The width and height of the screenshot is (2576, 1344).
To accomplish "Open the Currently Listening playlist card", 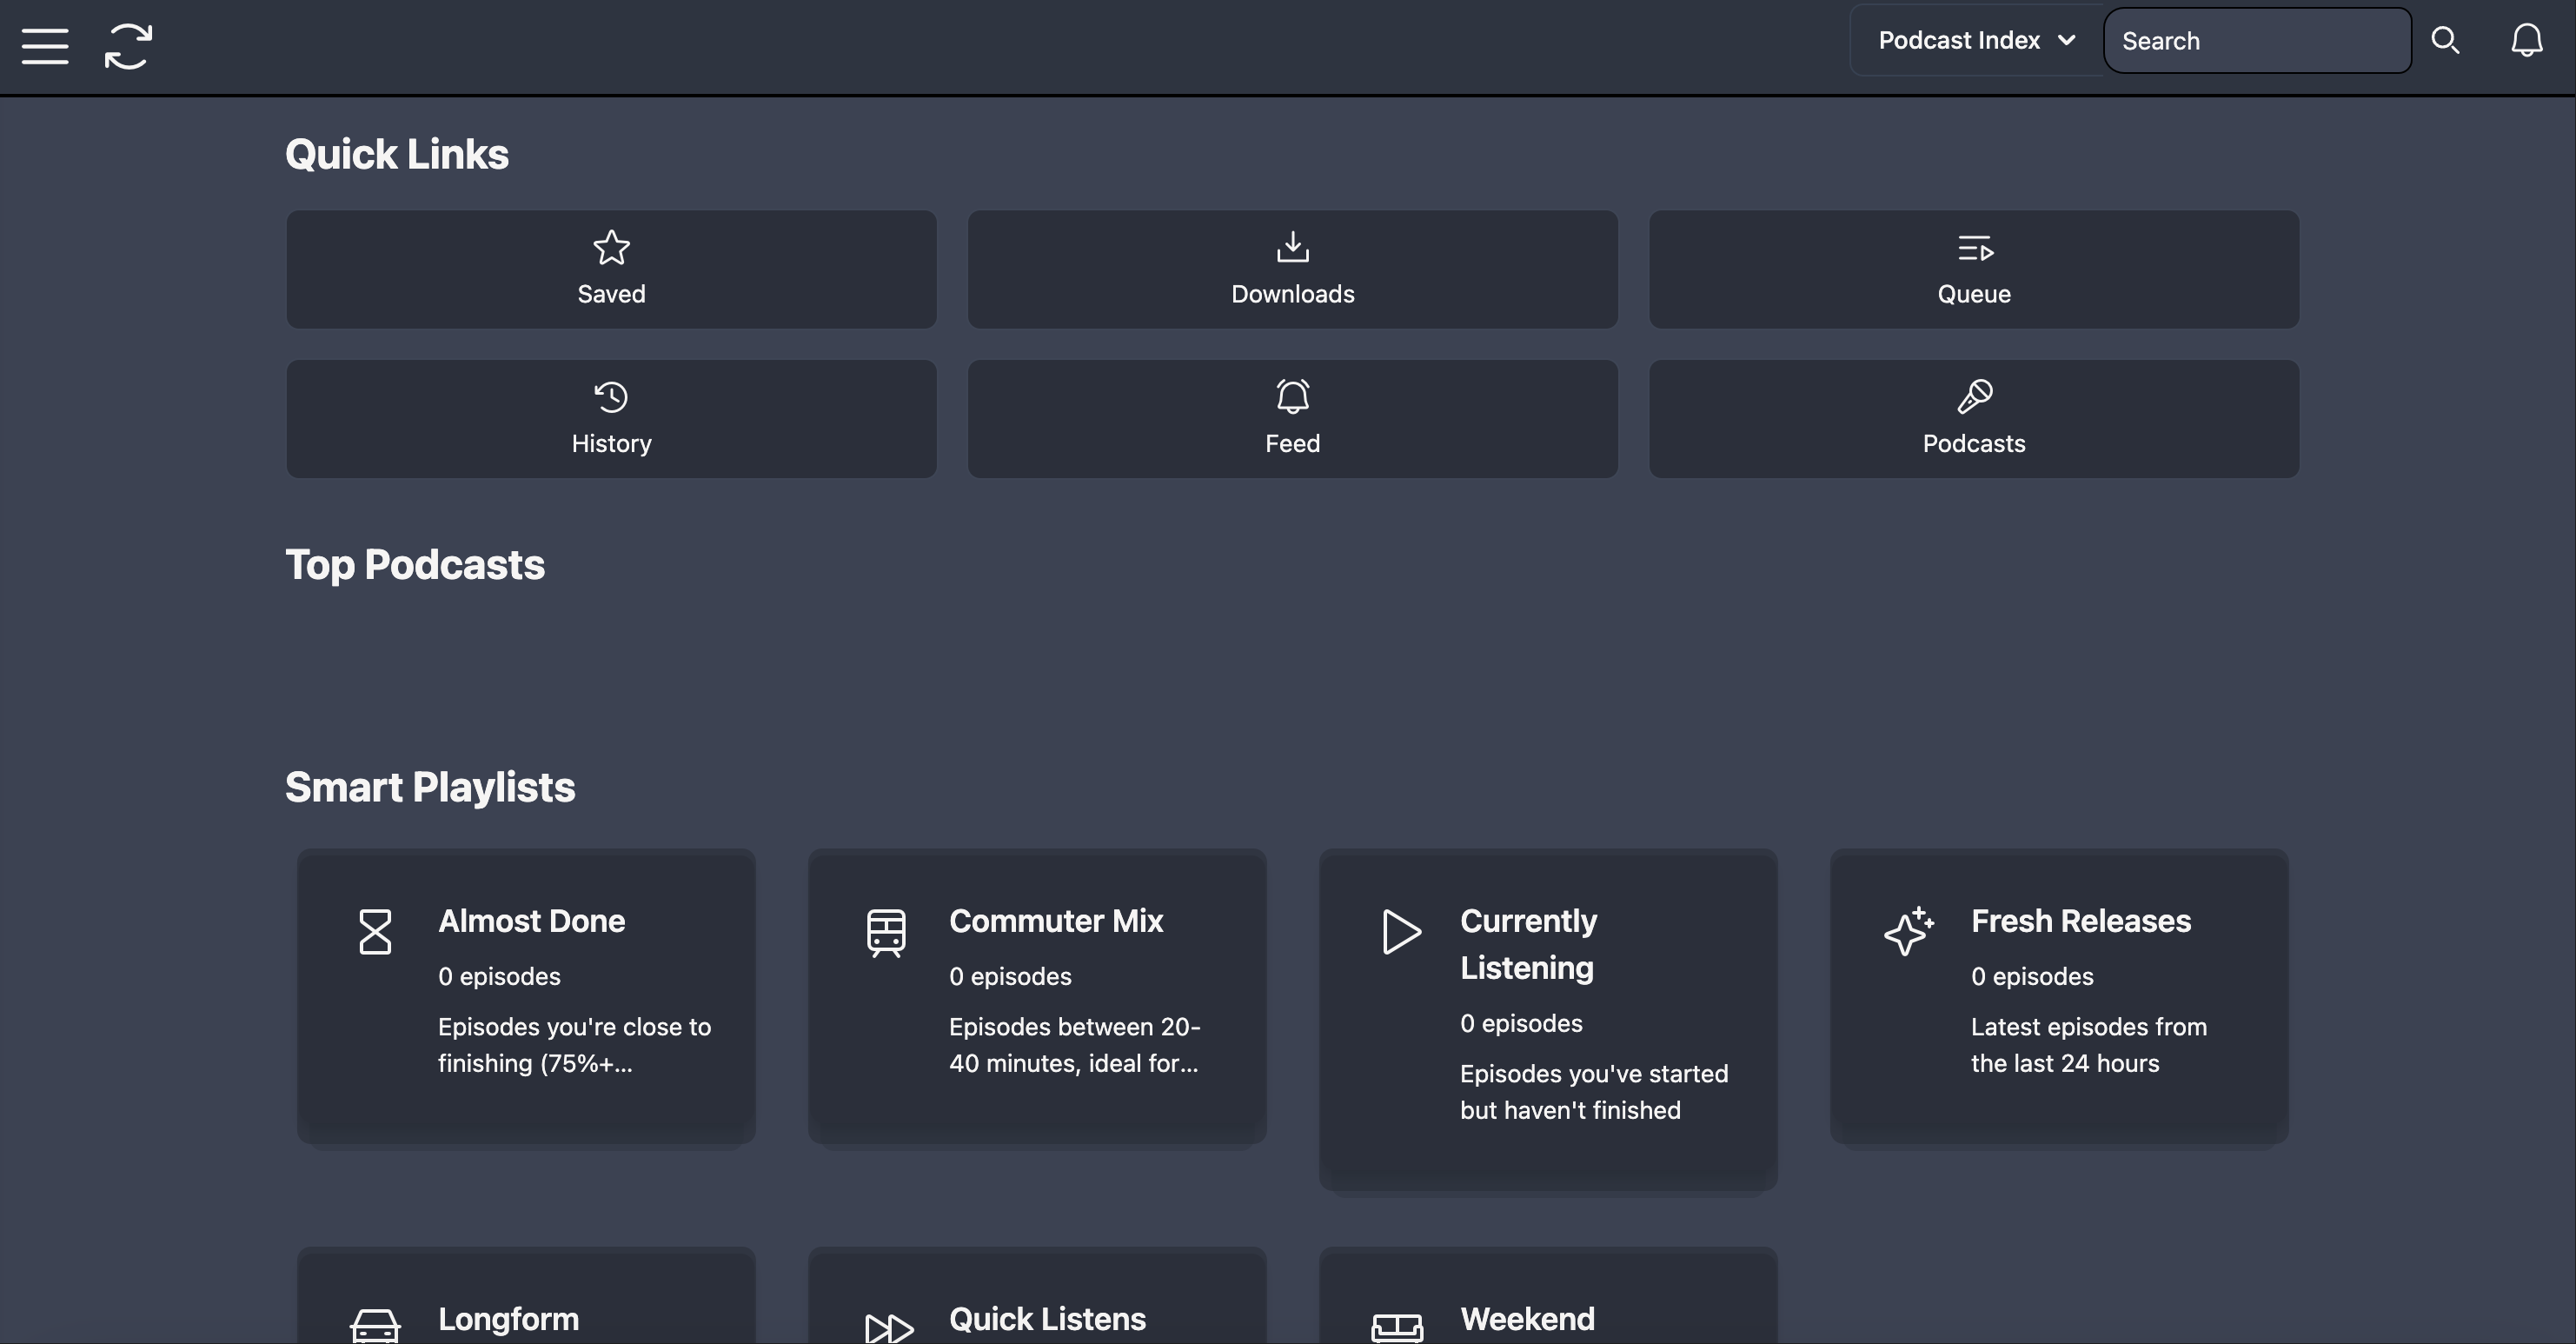I will pos(1548,1020).
